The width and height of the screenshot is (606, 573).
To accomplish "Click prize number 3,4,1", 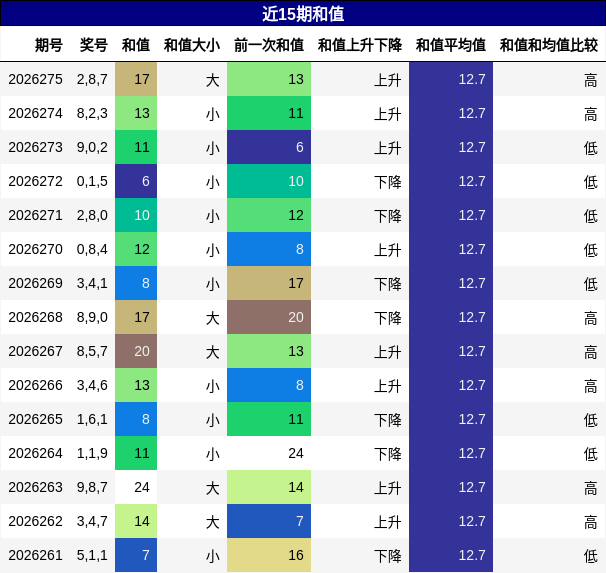I will tap(92, 283).
